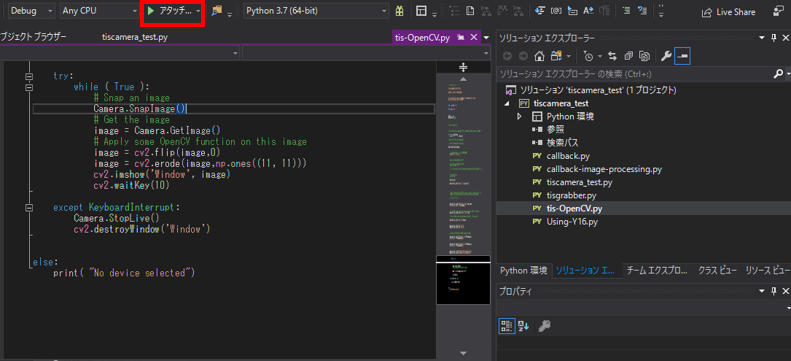Click the uncomment selected lines icon
Viewport: 791px width, 361px height.
642,11
